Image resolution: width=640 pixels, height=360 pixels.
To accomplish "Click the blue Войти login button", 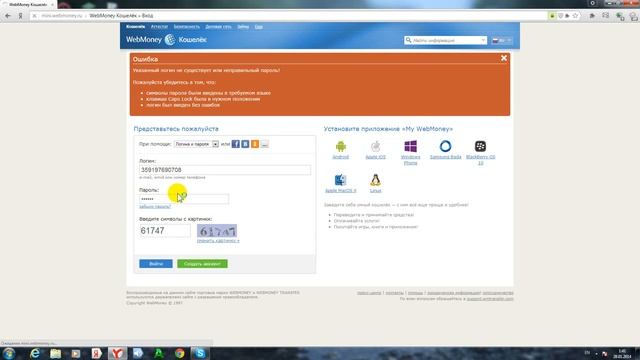I will (x=156, y=264).
